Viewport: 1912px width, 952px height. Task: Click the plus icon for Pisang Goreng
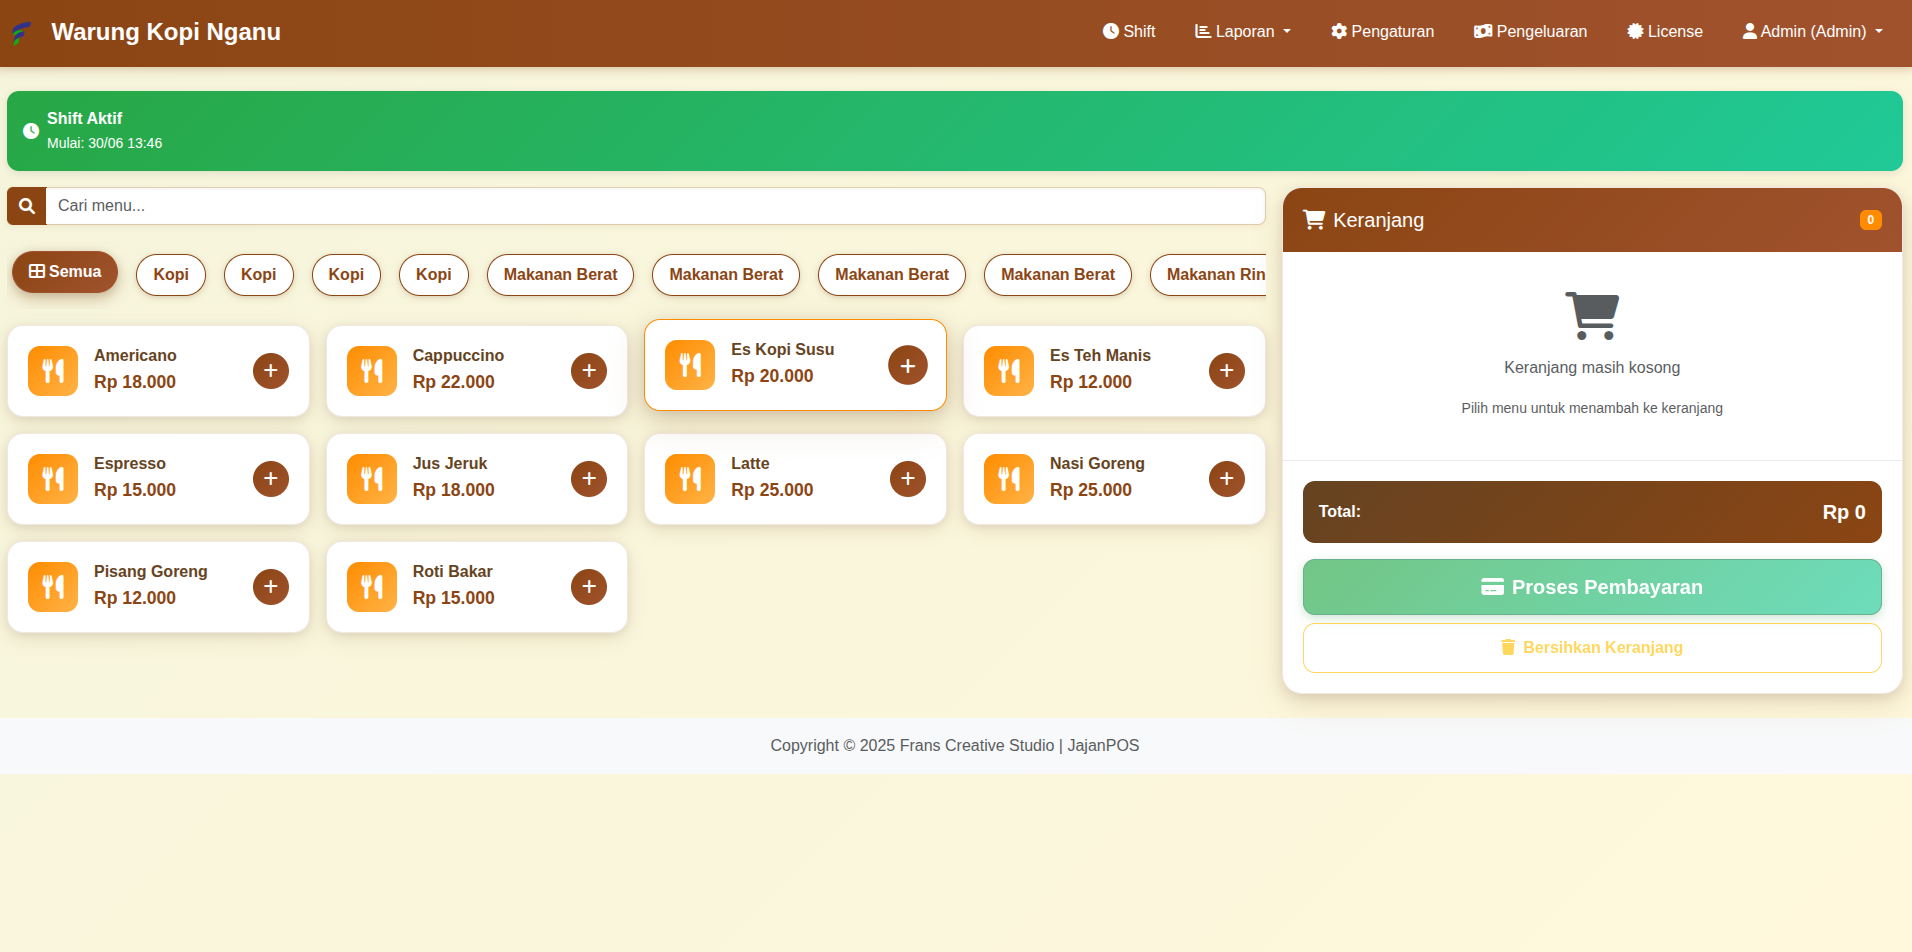pyautogui.click(x=270, y=587)
